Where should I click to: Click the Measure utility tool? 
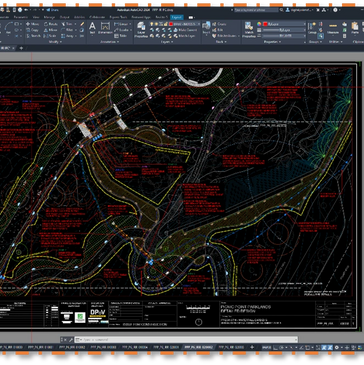point(332,28)
